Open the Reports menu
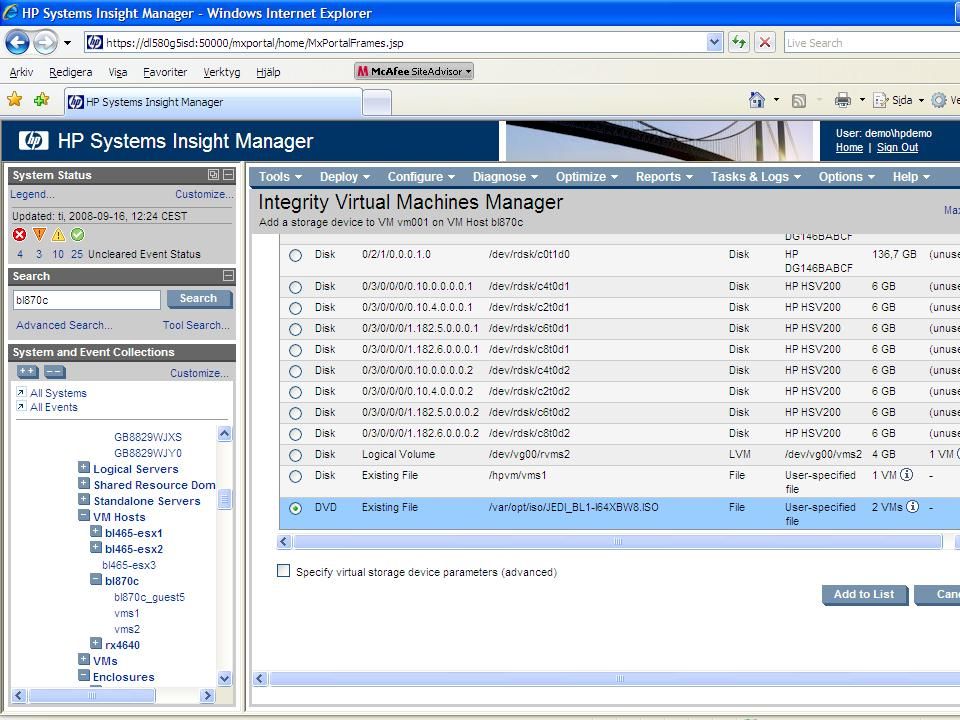Screen dimensions: 960x720 point(664,176)
